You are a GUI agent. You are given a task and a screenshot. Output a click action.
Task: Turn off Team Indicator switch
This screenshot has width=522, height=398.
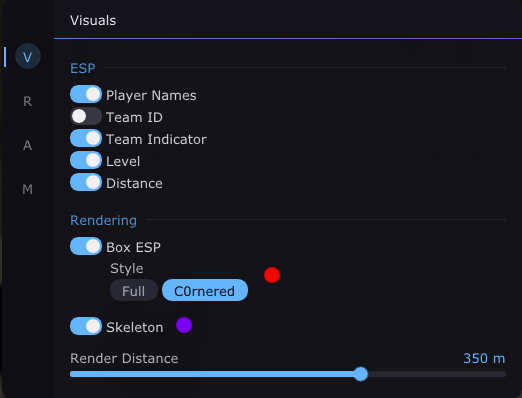86,138
